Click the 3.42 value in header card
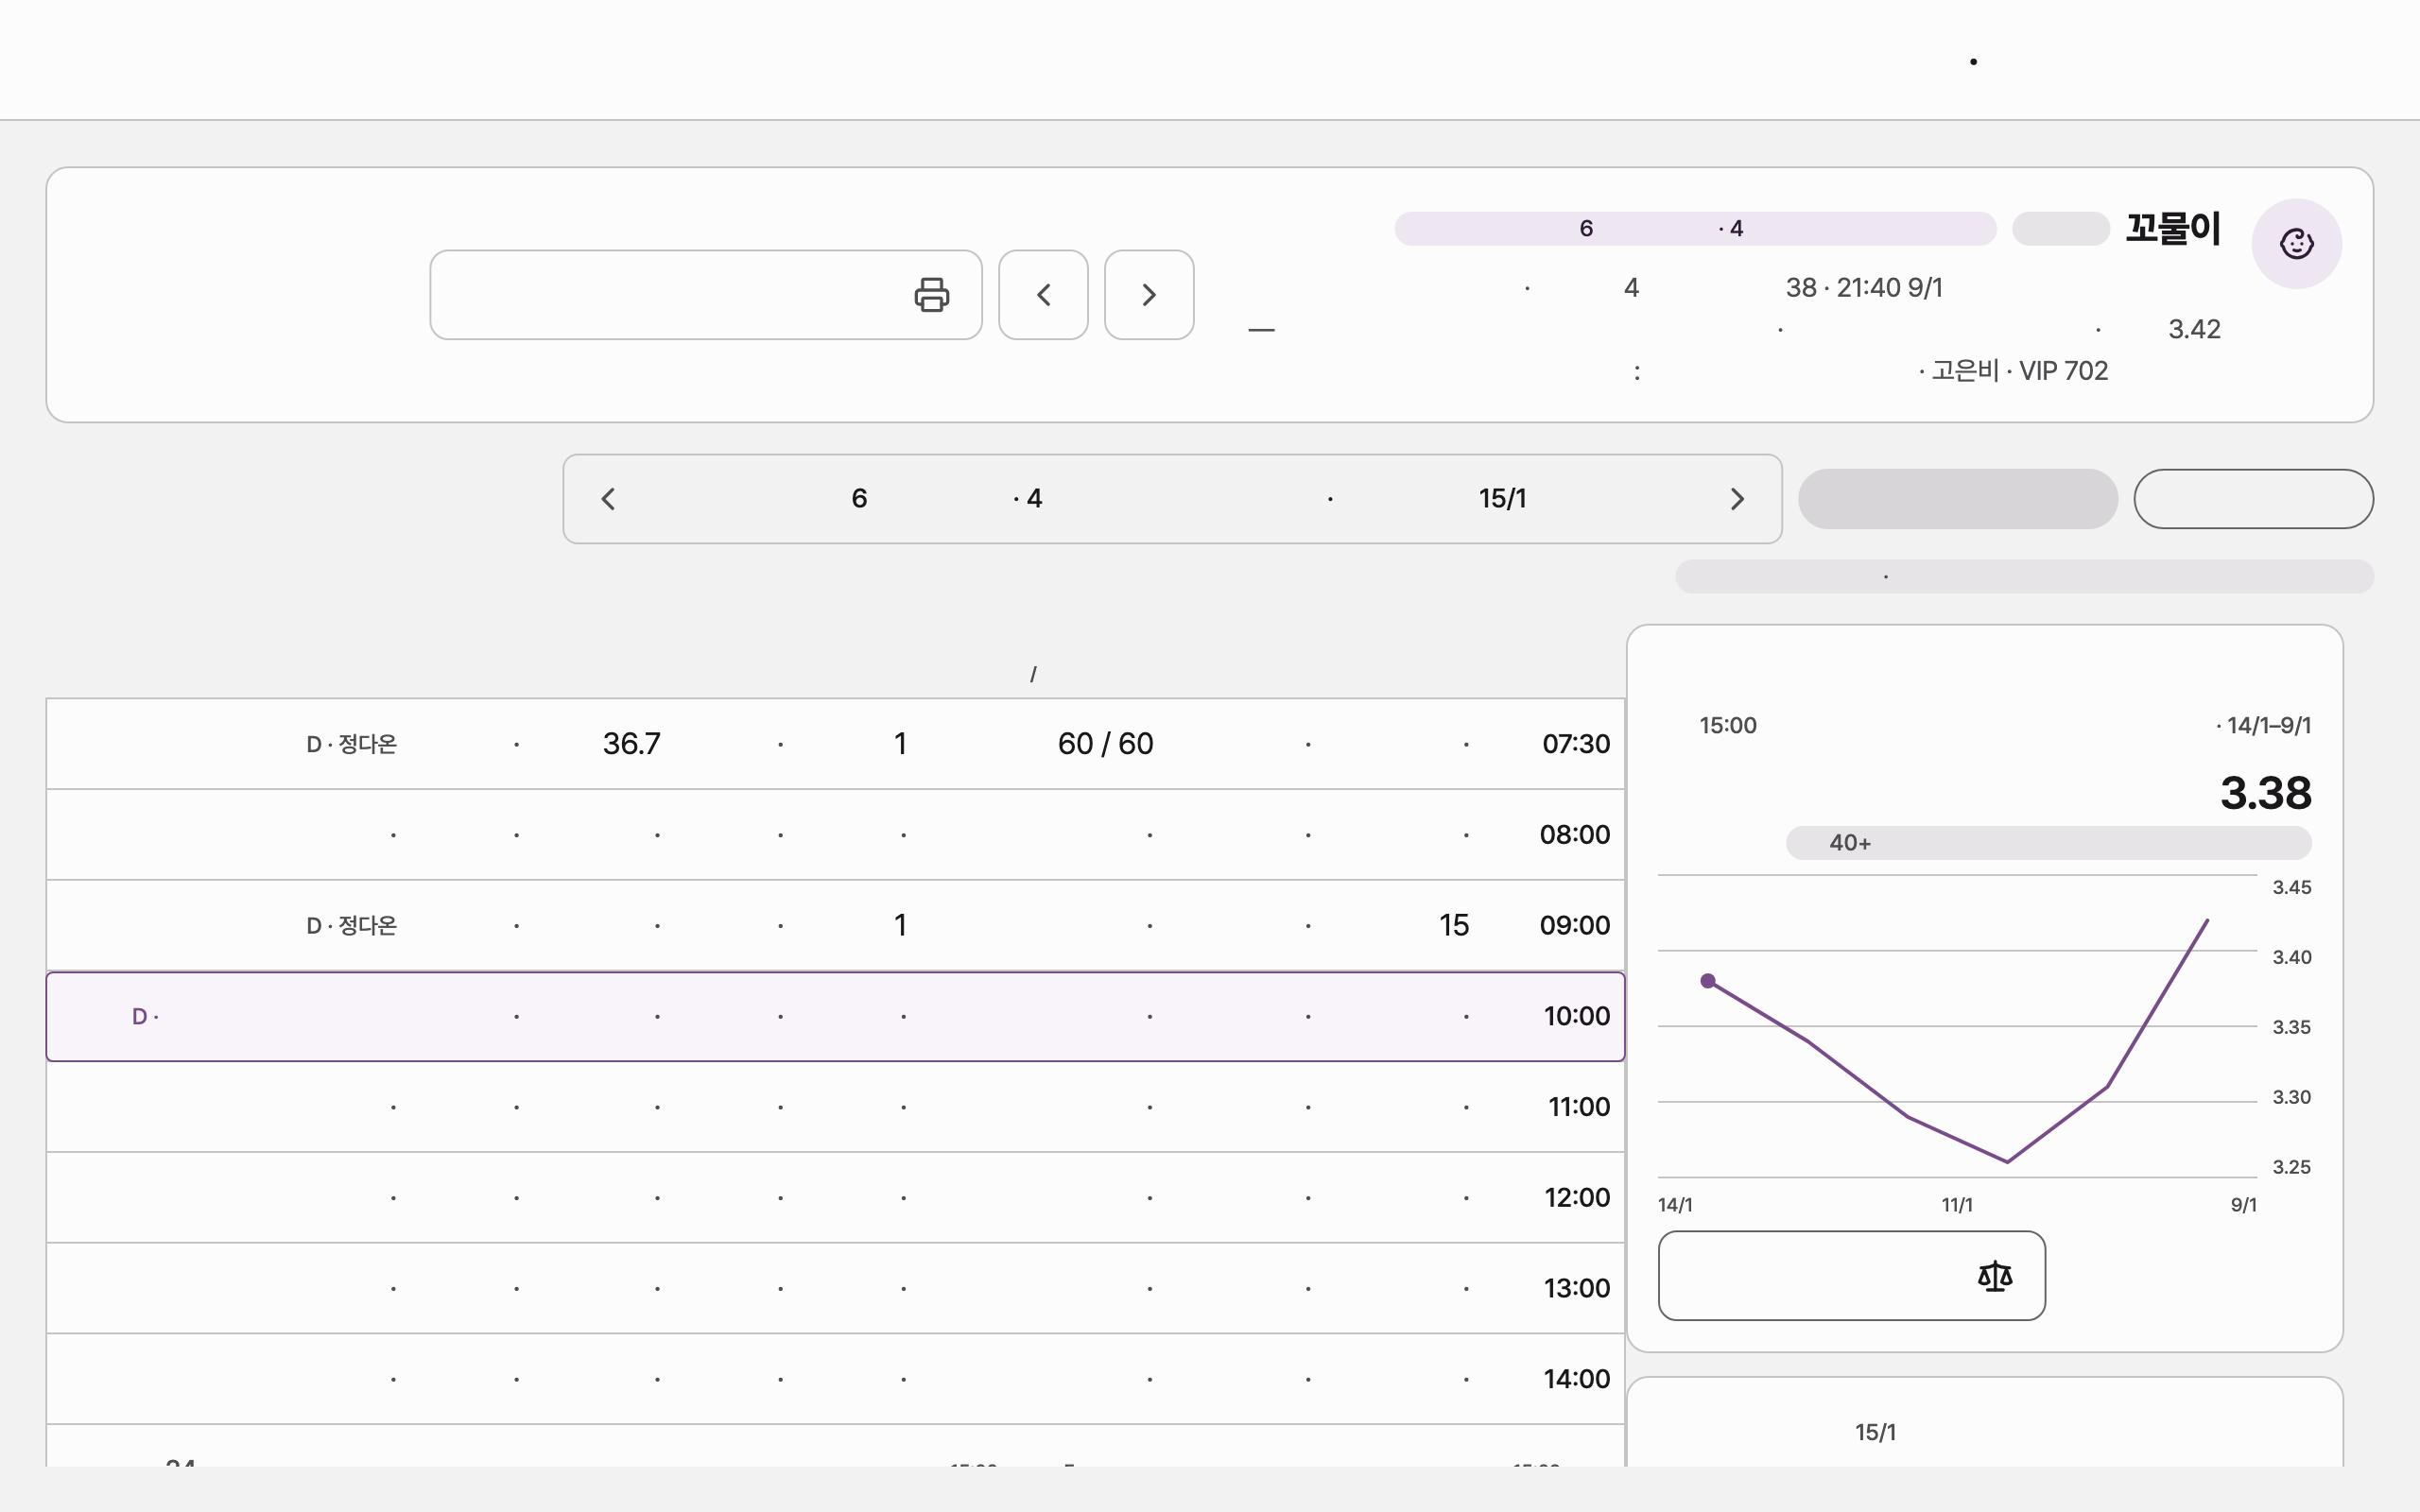This screenshot has height=1512, width=2420. click(2194, 330)
